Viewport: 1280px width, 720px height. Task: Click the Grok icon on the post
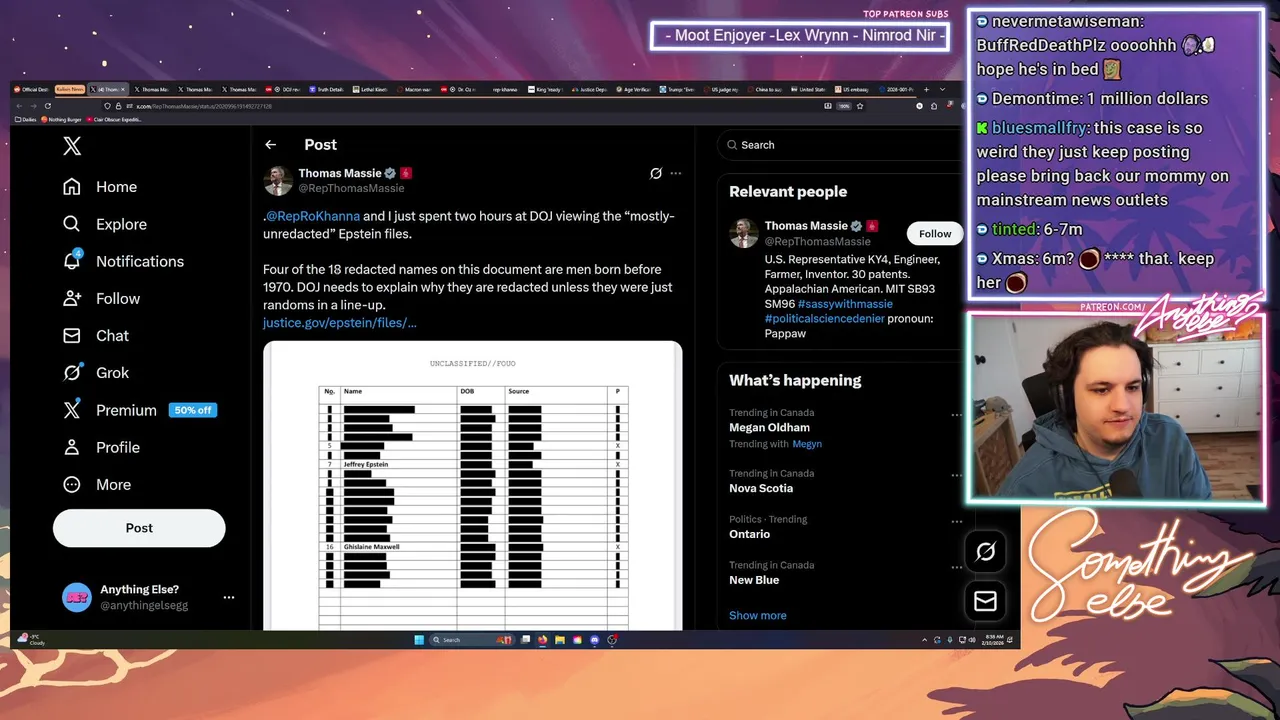(x=656, y=173)
